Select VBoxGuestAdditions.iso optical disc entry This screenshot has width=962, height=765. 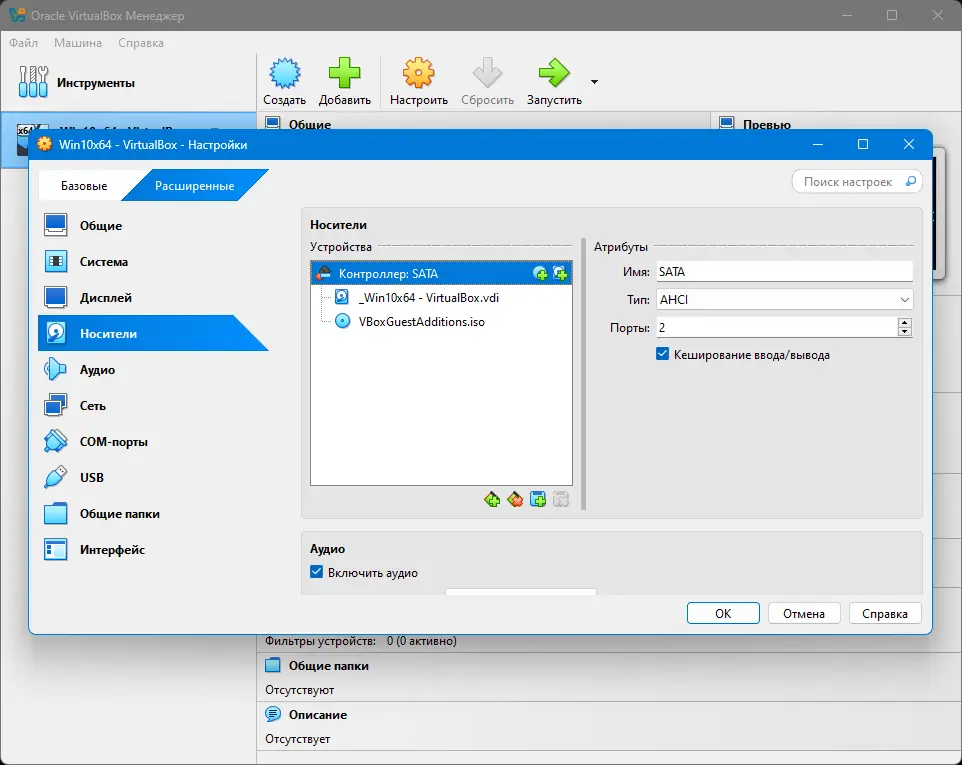421,321
